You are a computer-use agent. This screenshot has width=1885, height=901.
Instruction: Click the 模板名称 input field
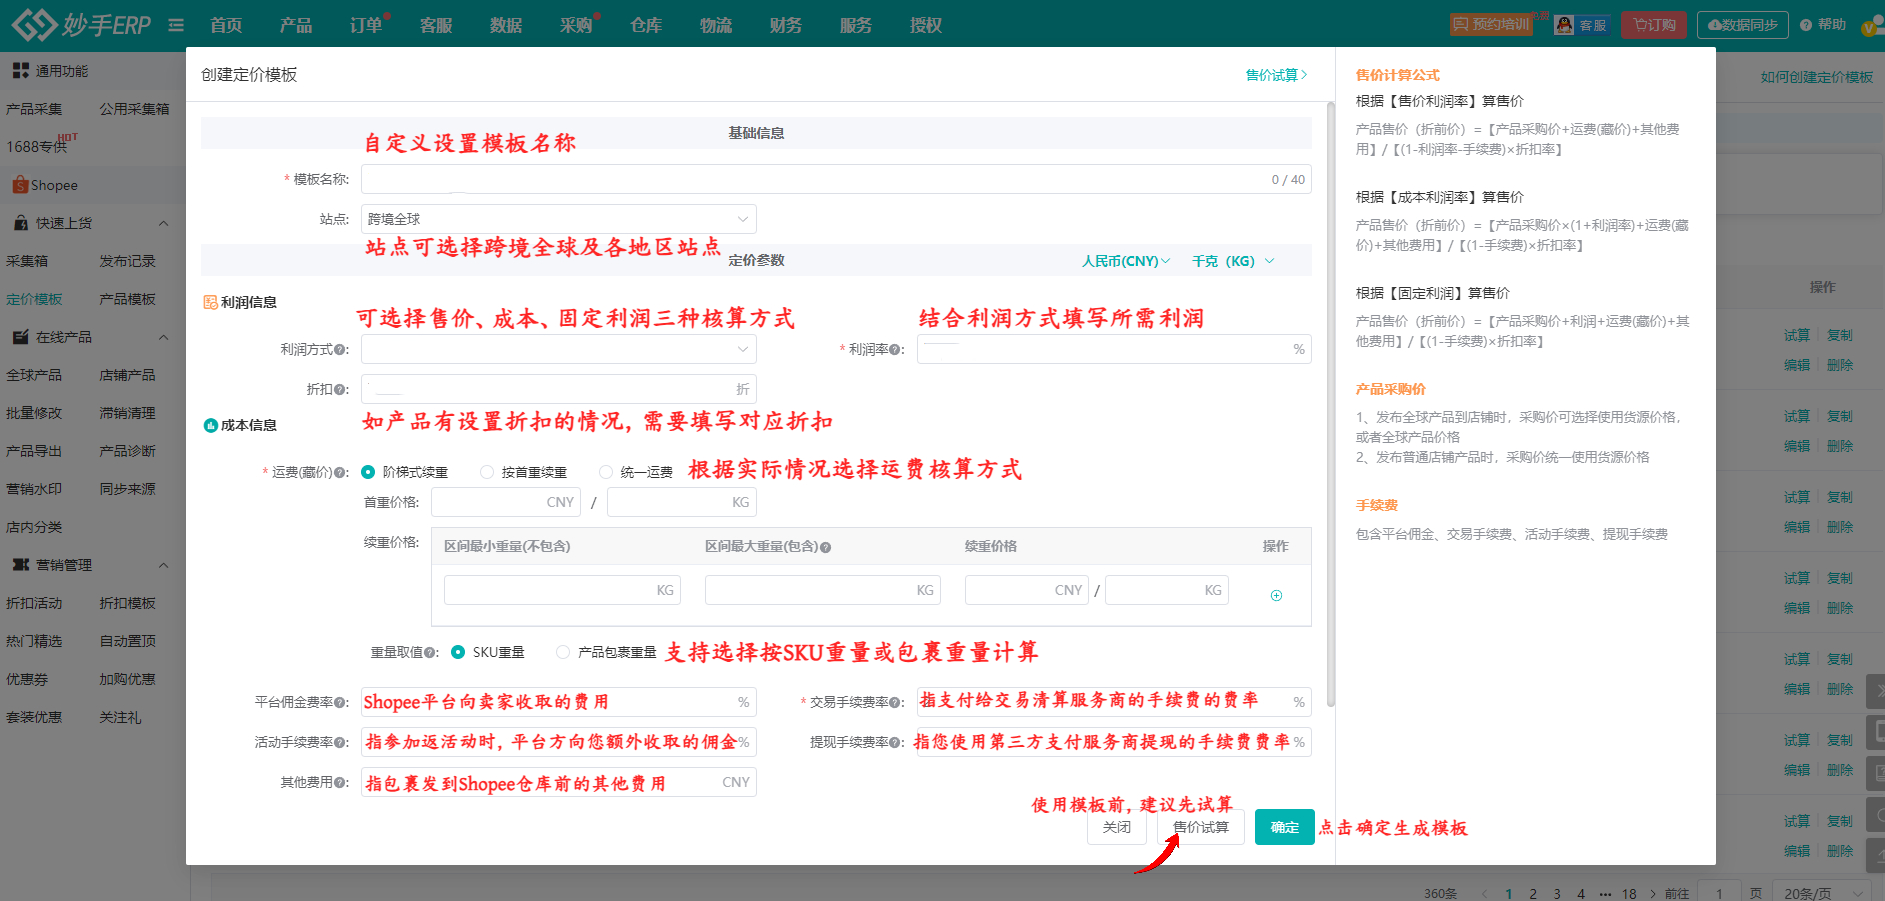pyautogui.click(x=810, y=180)
